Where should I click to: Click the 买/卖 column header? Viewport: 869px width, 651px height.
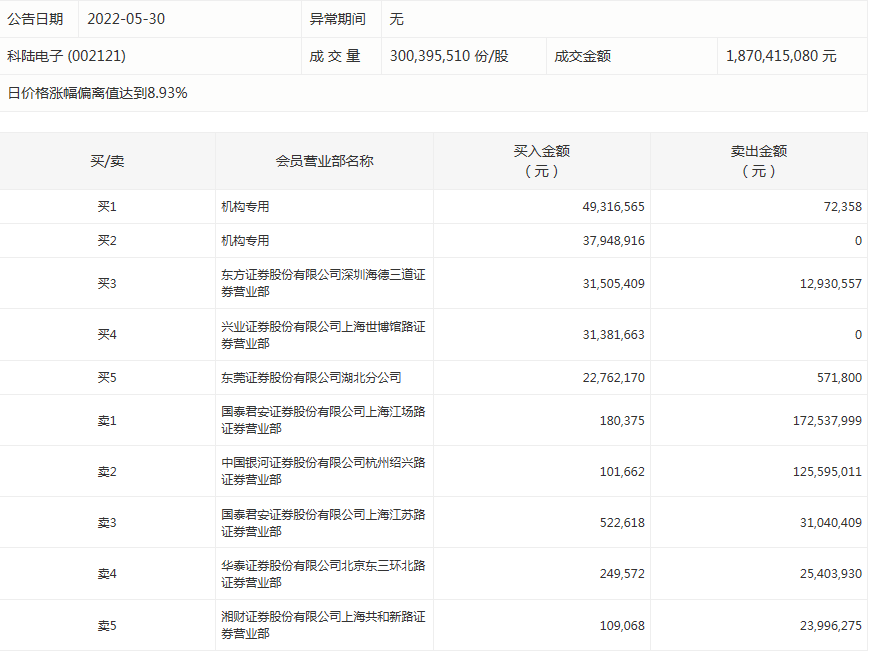(x=107, y=161)
